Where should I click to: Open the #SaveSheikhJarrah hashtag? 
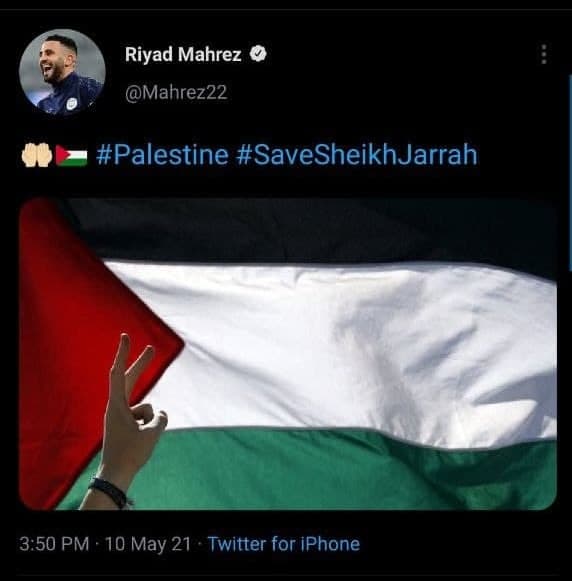tap(356, 155)
